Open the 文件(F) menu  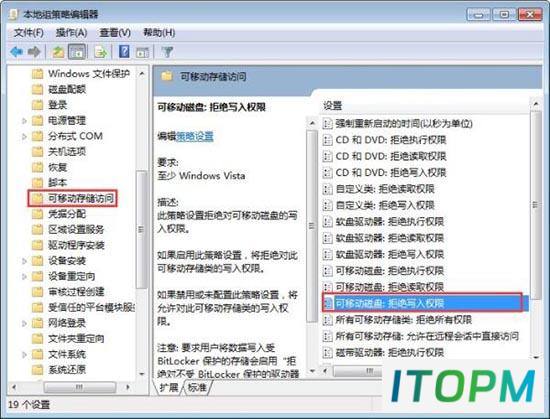click(28, 33)
